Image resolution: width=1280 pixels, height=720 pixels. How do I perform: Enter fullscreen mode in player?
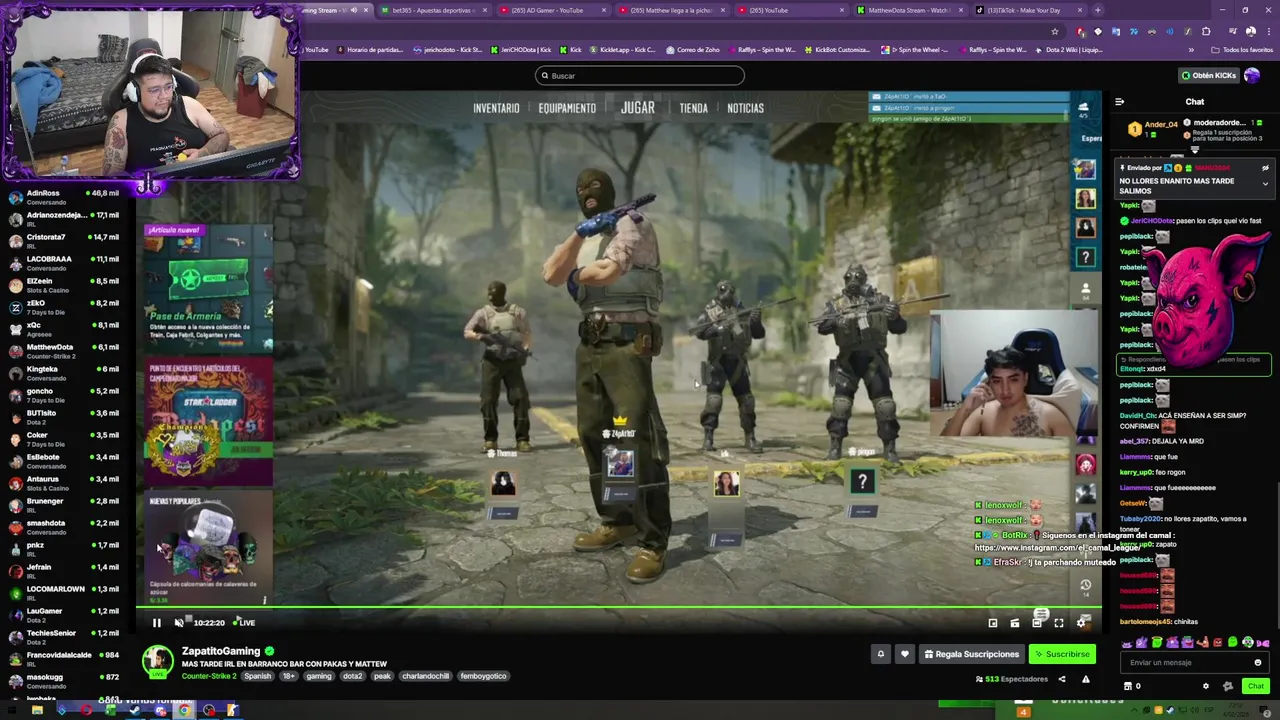pos(1059,623)
